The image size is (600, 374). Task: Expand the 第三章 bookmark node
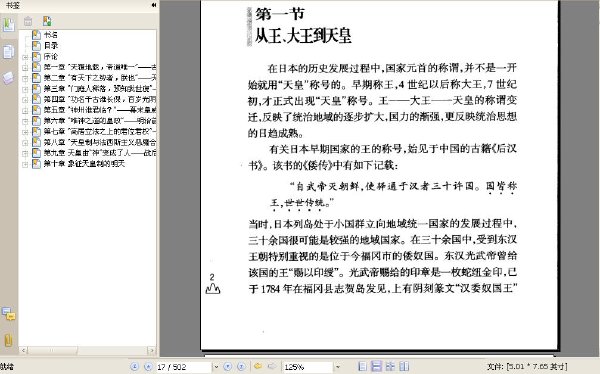click(25, 90)
